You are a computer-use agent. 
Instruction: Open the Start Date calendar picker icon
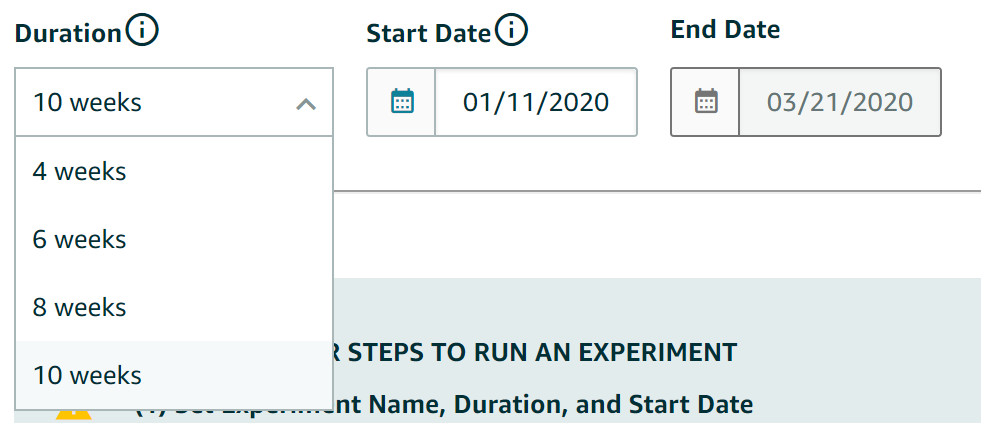coord(402,101)
